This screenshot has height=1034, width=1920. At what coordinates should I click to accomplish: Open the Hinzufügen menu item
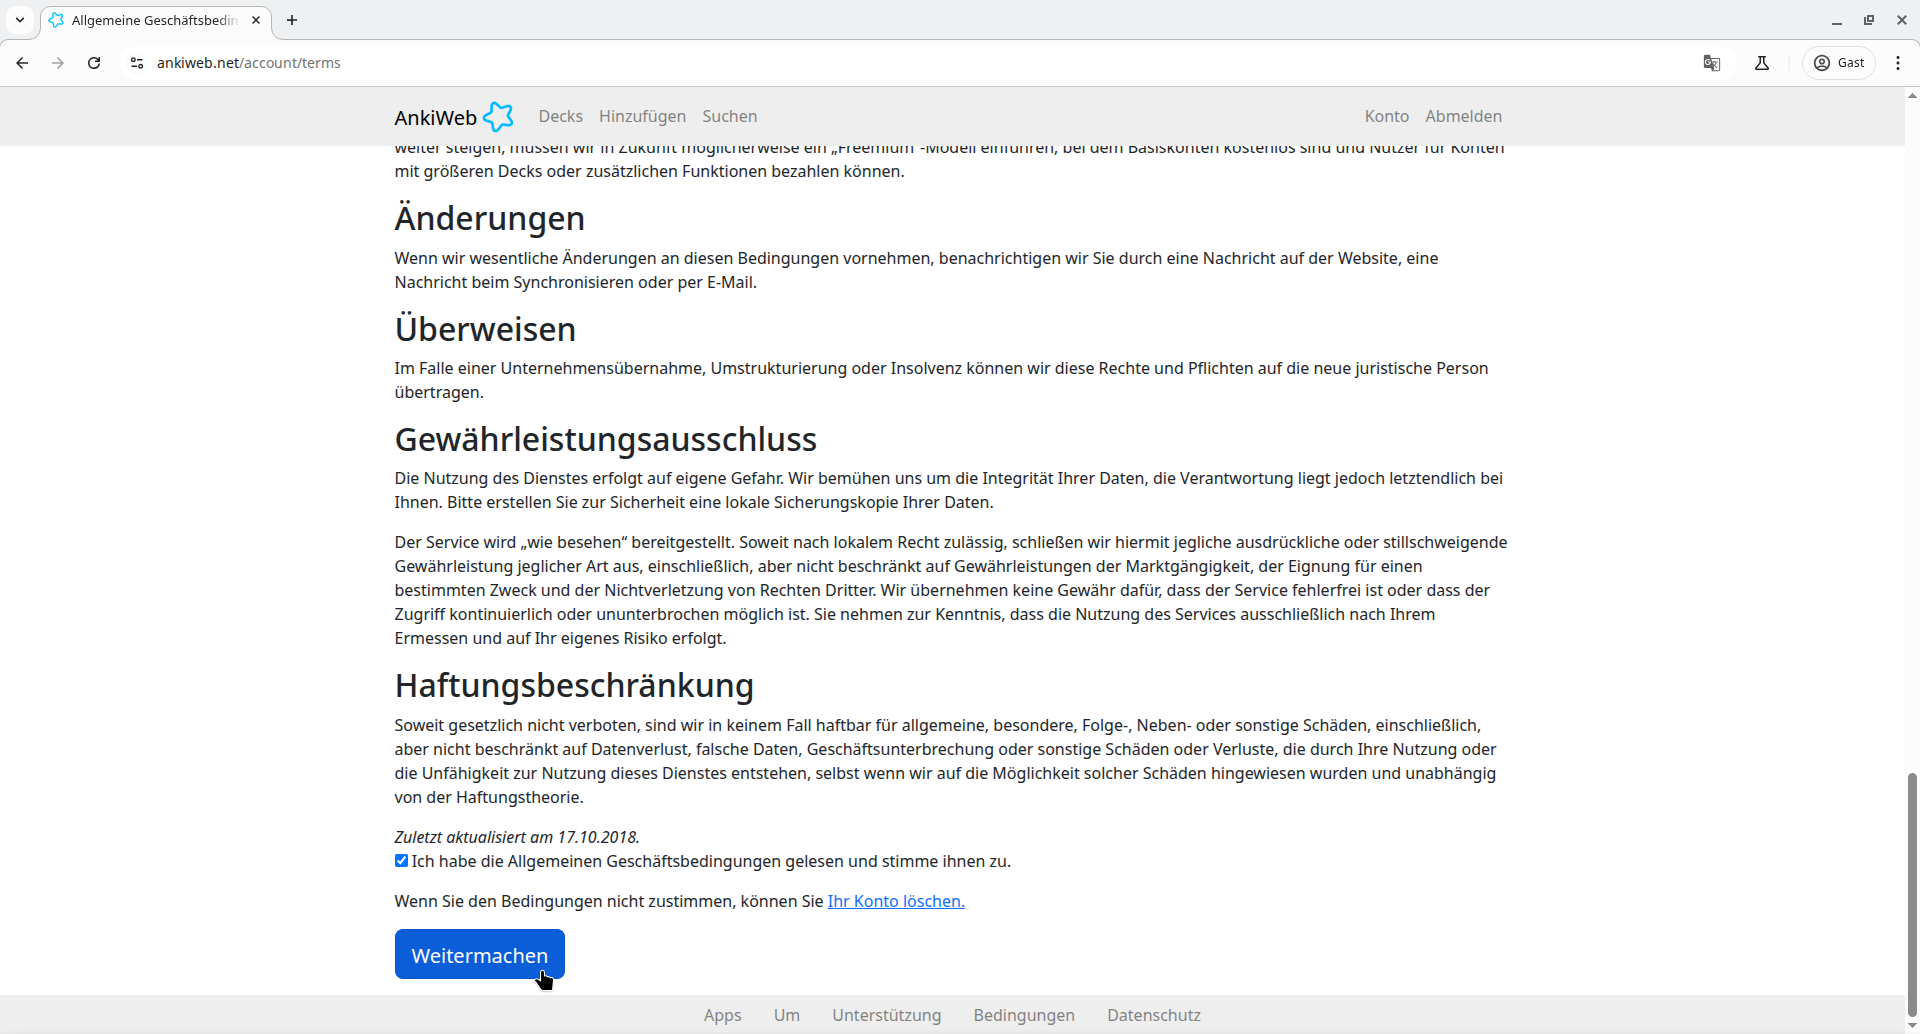[x=642, y=117]
